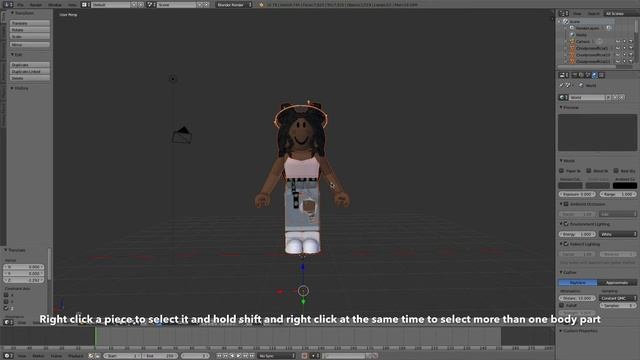Screen dimensions: 640x360
Task: Open the No Sync dropdown in timeline
Action: click(276, 356)
